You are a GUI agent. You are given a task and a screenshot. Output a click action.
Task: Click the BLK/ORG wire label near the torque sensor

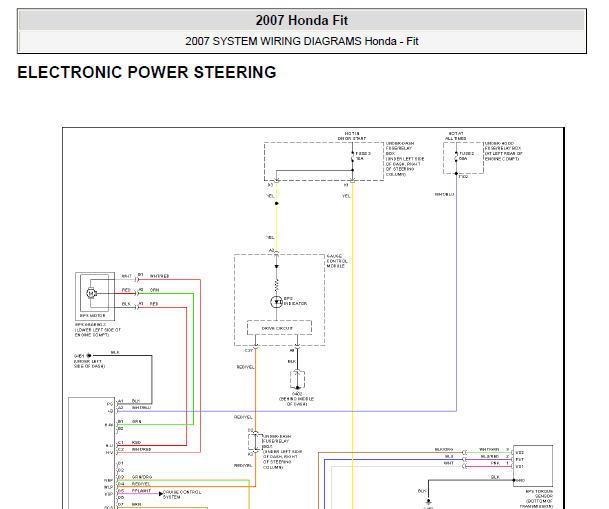[444, 449]
